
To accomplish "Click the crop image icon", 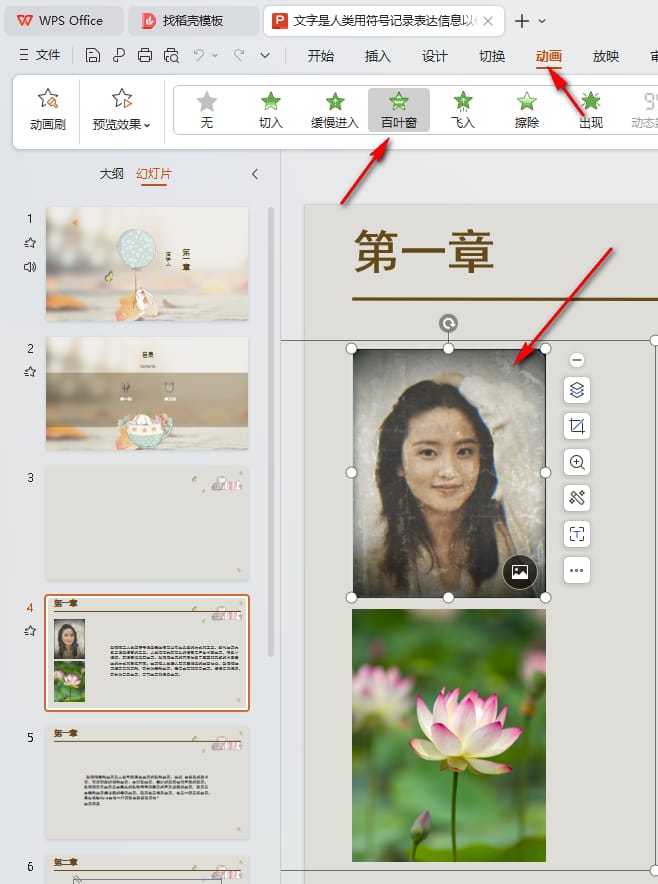I will 577,426.
